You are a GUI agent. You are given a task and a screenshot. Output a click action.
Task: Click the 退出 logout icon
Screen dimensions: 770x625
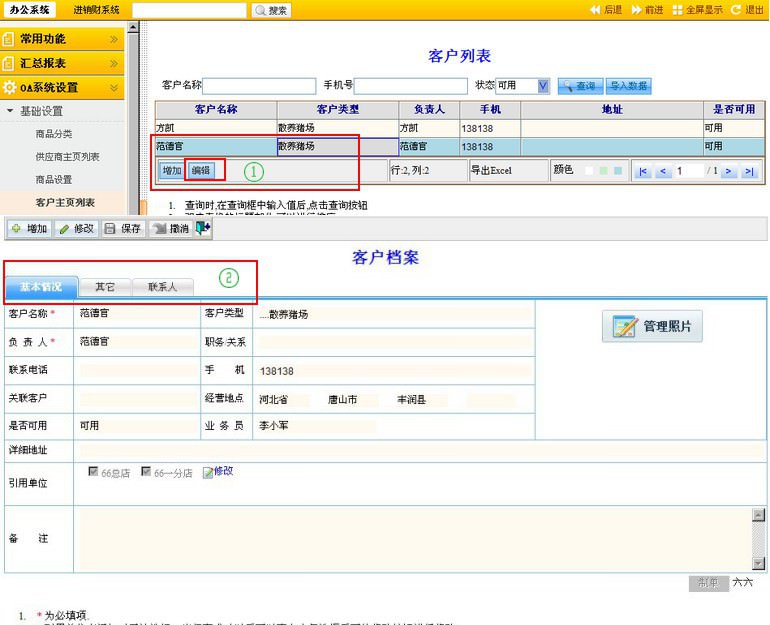(x=736, y=10)
